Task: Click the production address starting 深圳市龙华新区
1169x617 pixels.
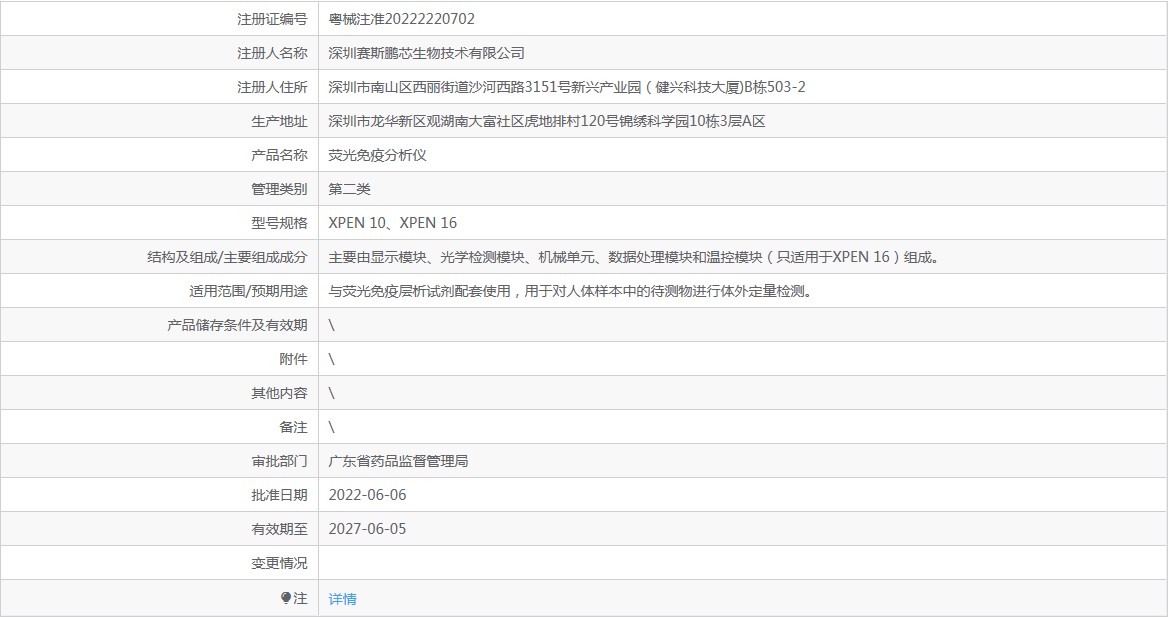Action: pos(546,121)
